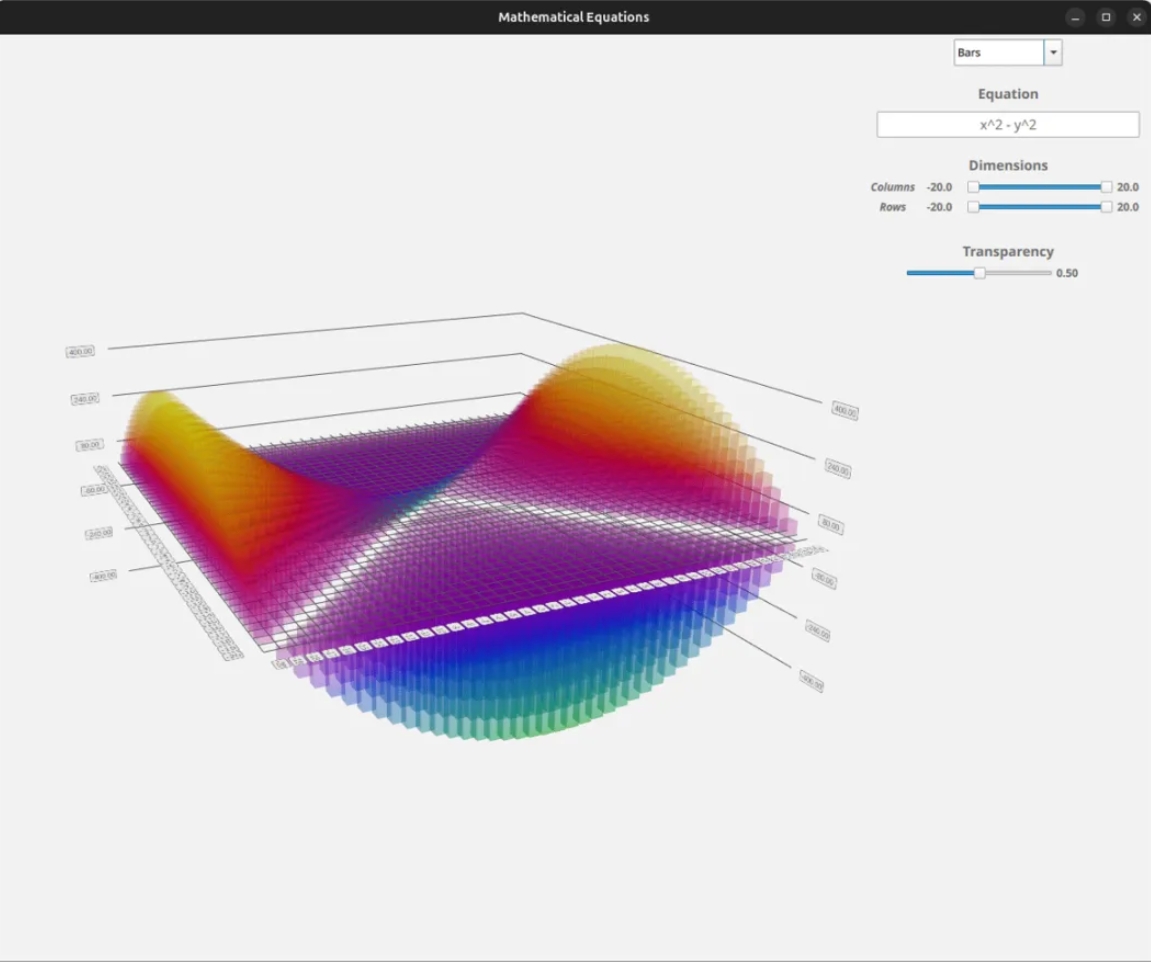Open the Bars graph type combo box
The height and width of the screenshot is (962, 1151).
pos(999,53)
